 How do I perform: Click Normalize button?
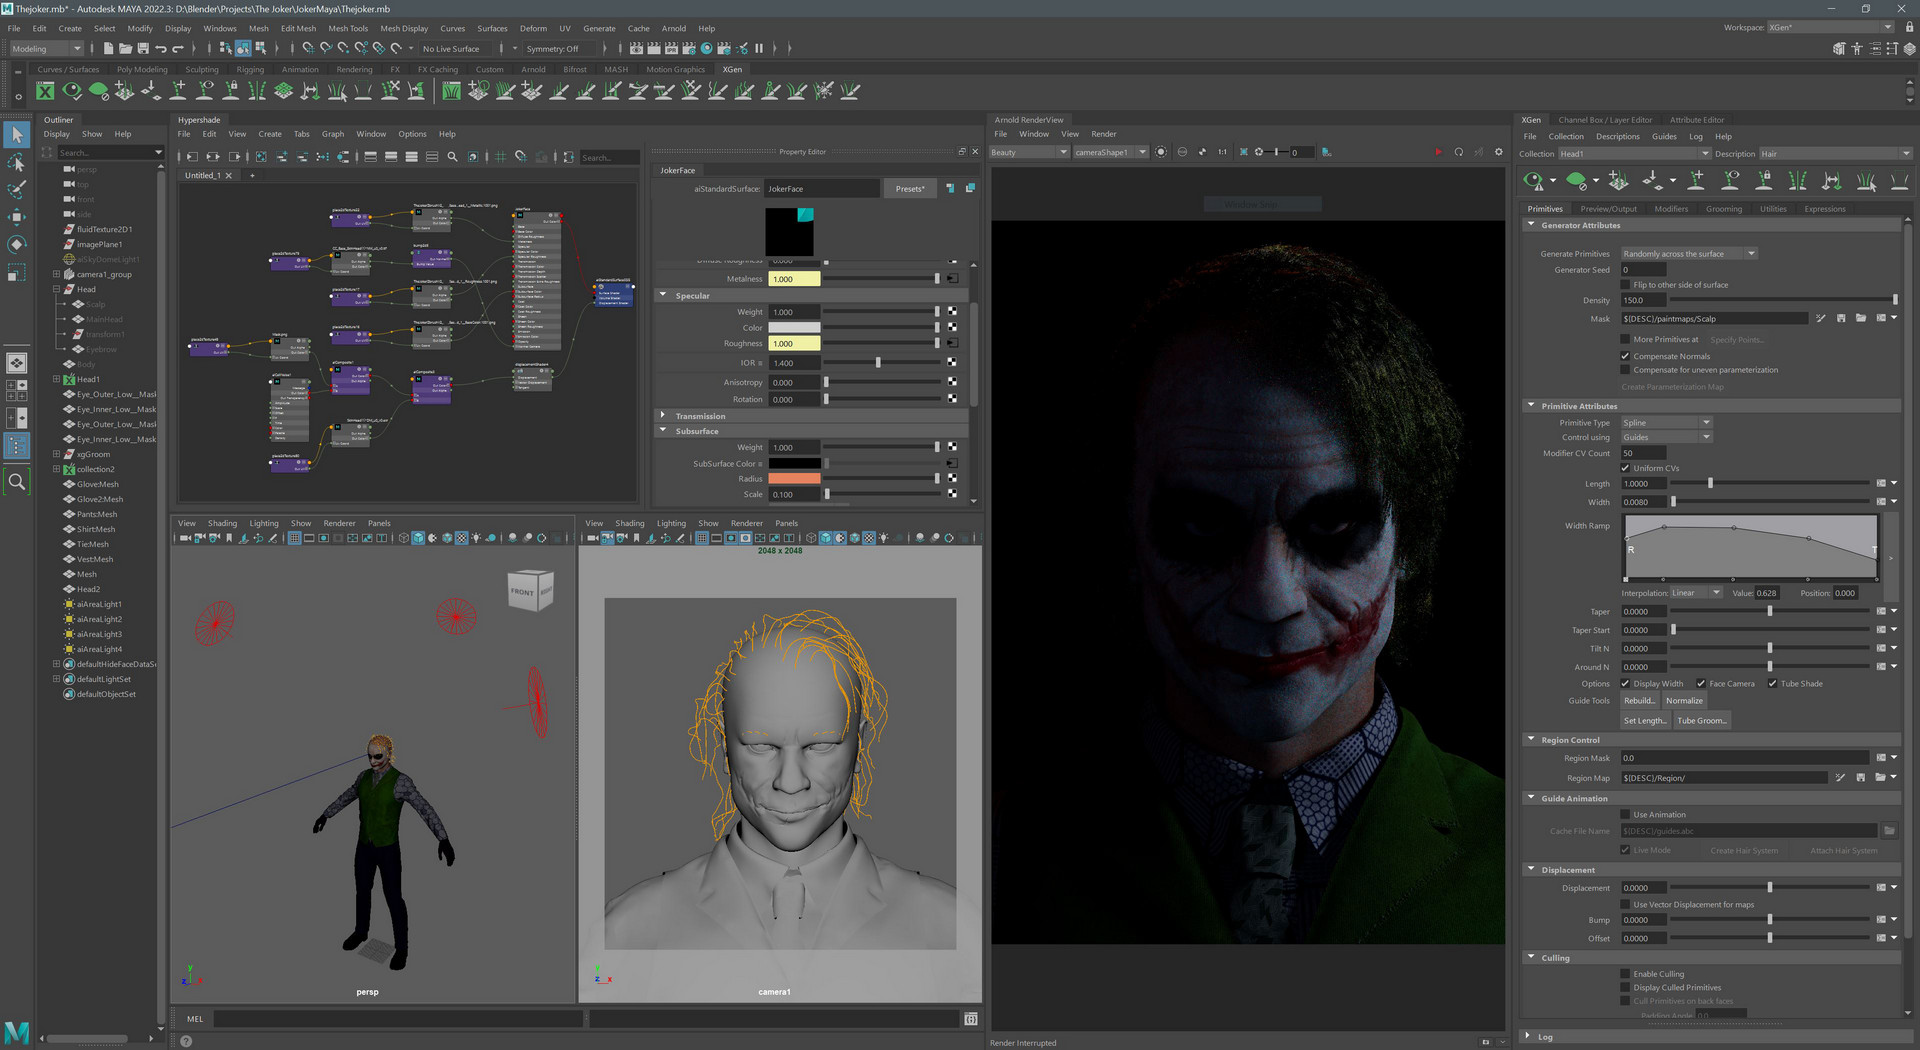[1684, 701]
